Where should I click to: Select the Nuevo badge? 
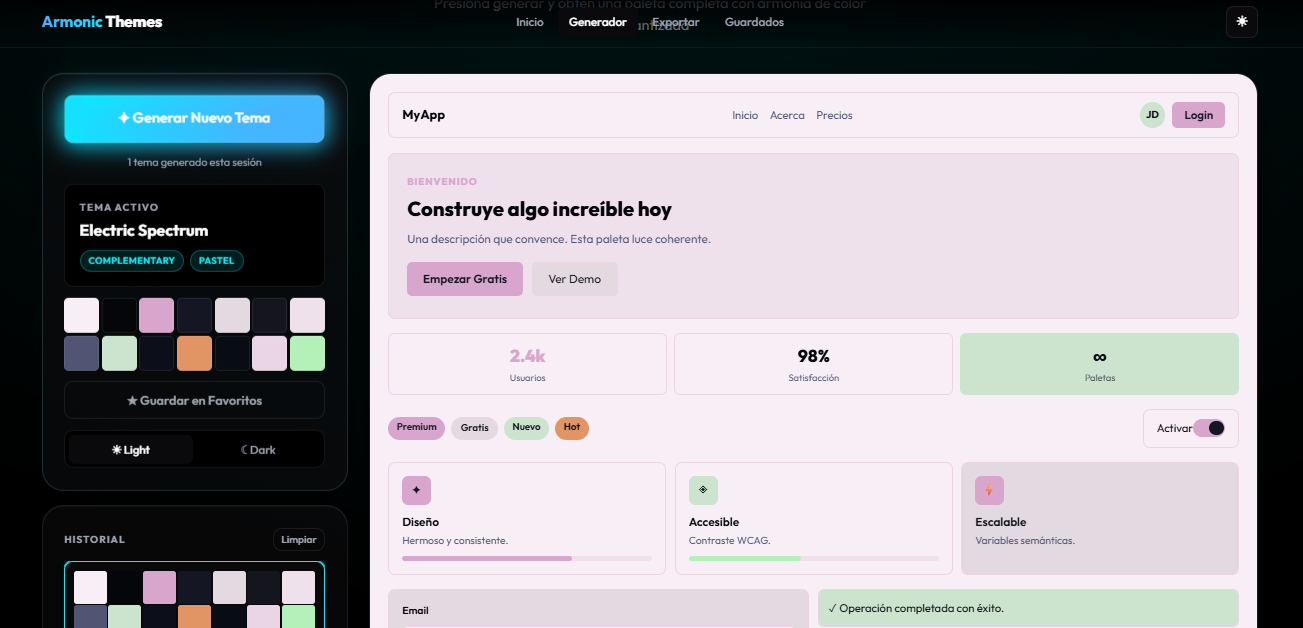click(x=526, y=428)
